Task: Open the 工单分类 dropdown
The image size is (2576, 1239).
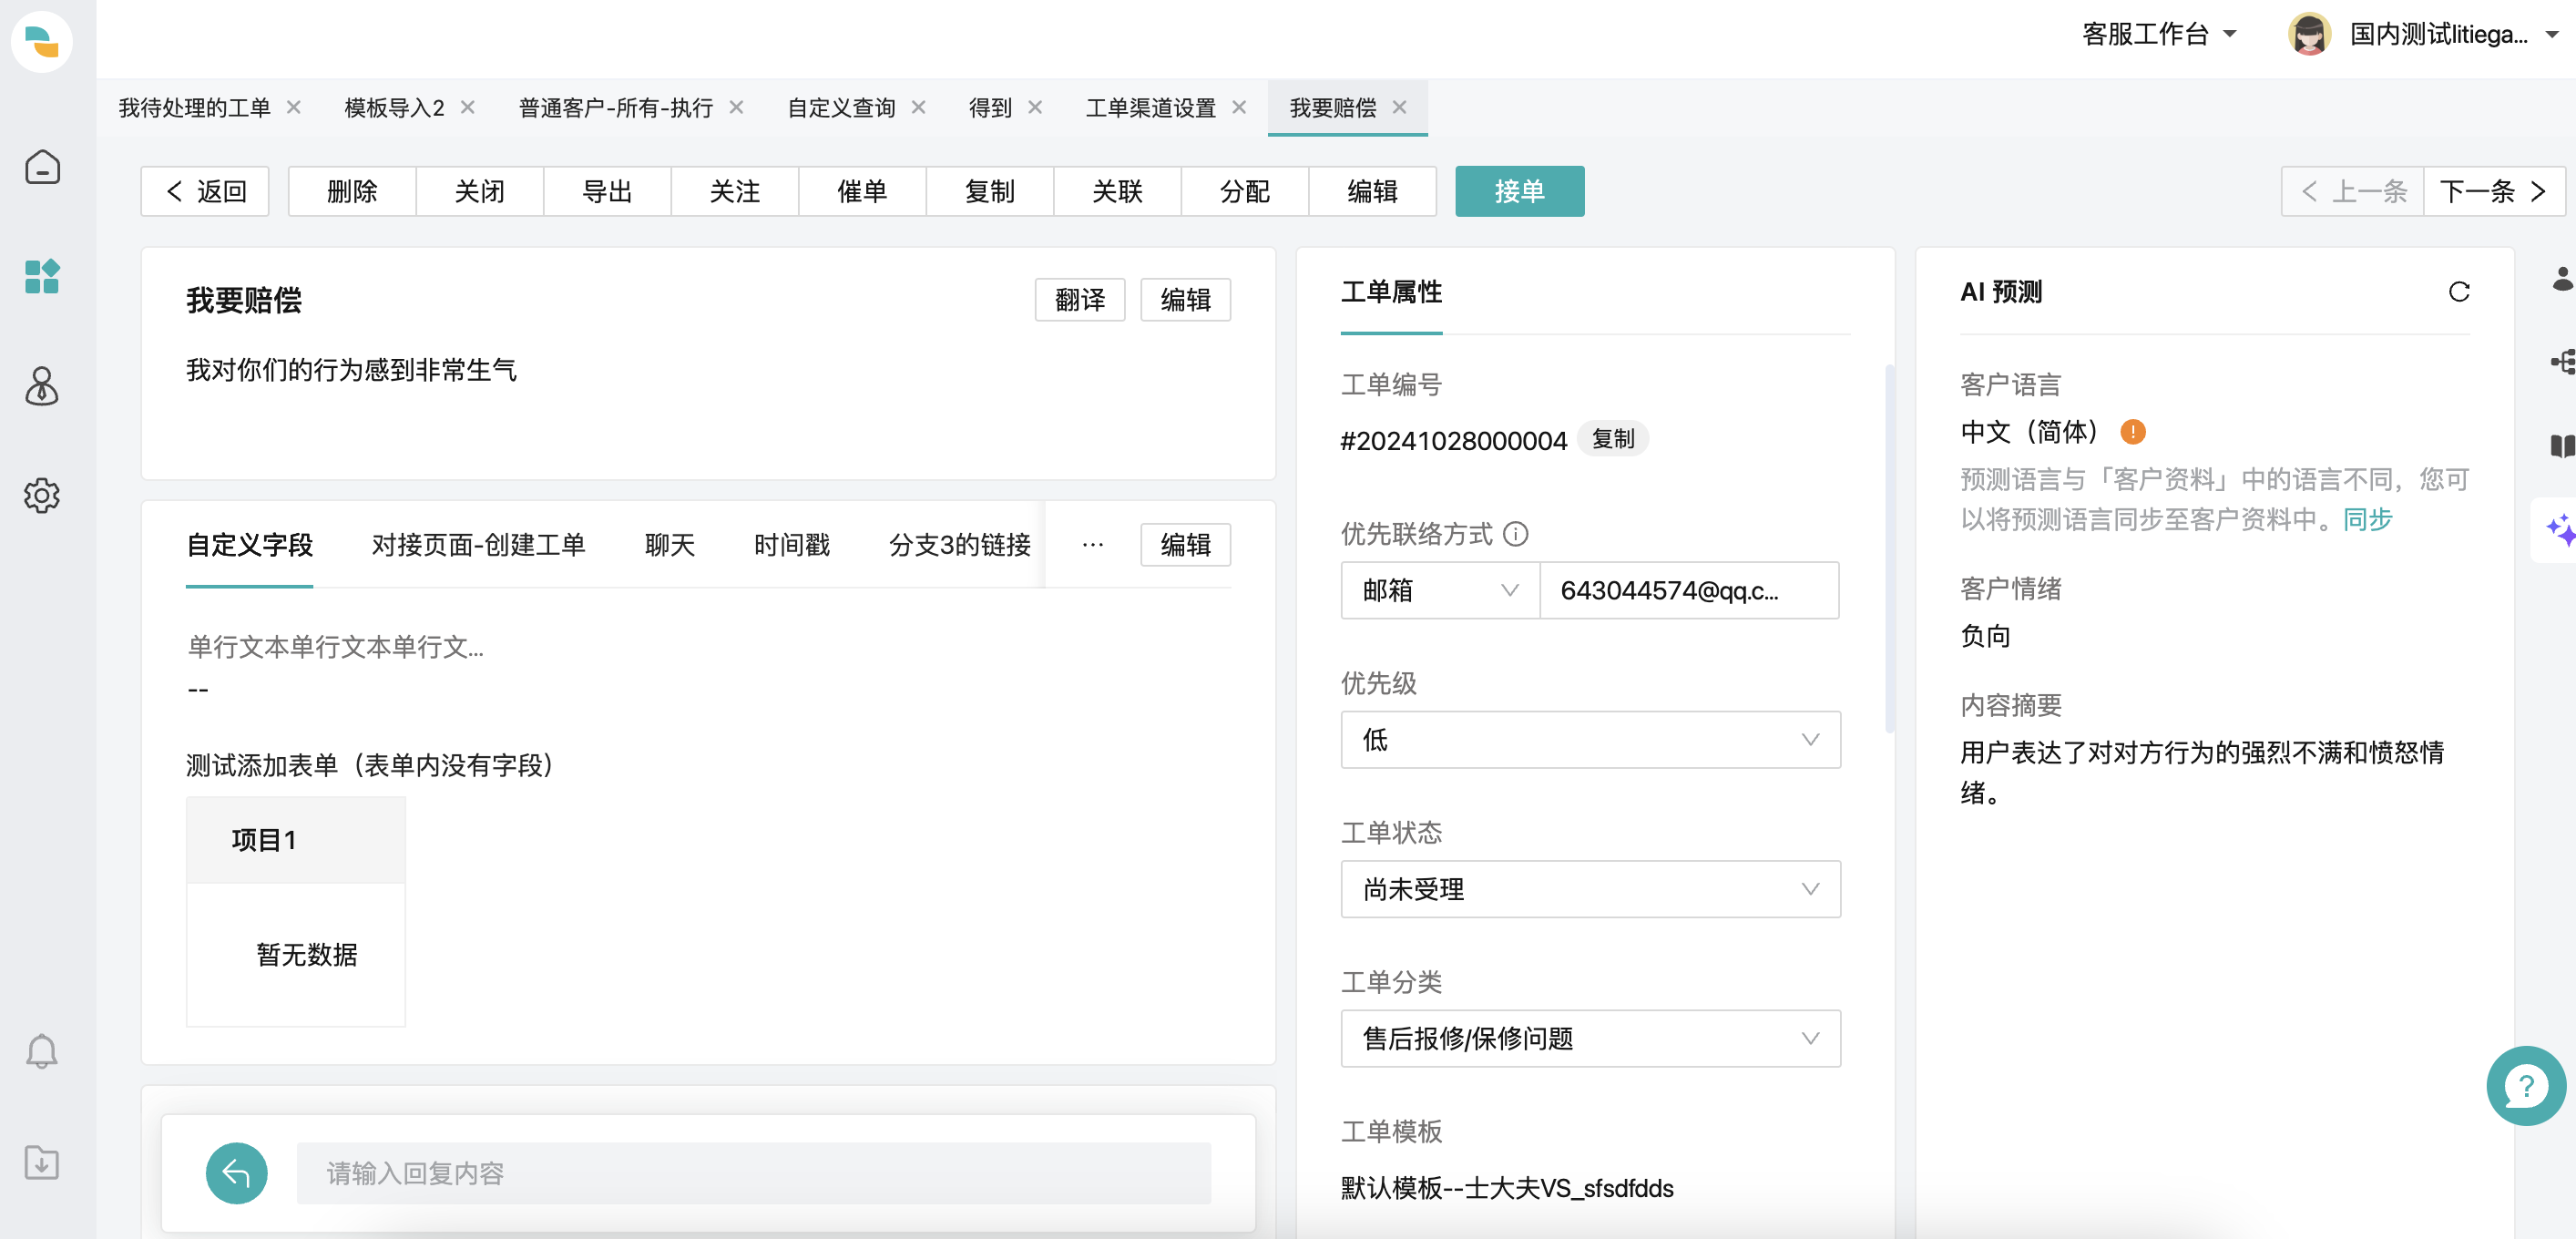Action: coord(1590,1038)
